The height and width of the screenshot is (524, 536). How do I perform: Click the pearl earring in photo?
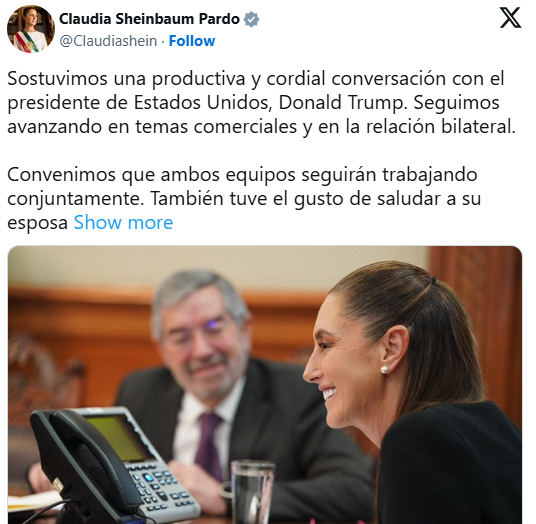pos(385,370)
